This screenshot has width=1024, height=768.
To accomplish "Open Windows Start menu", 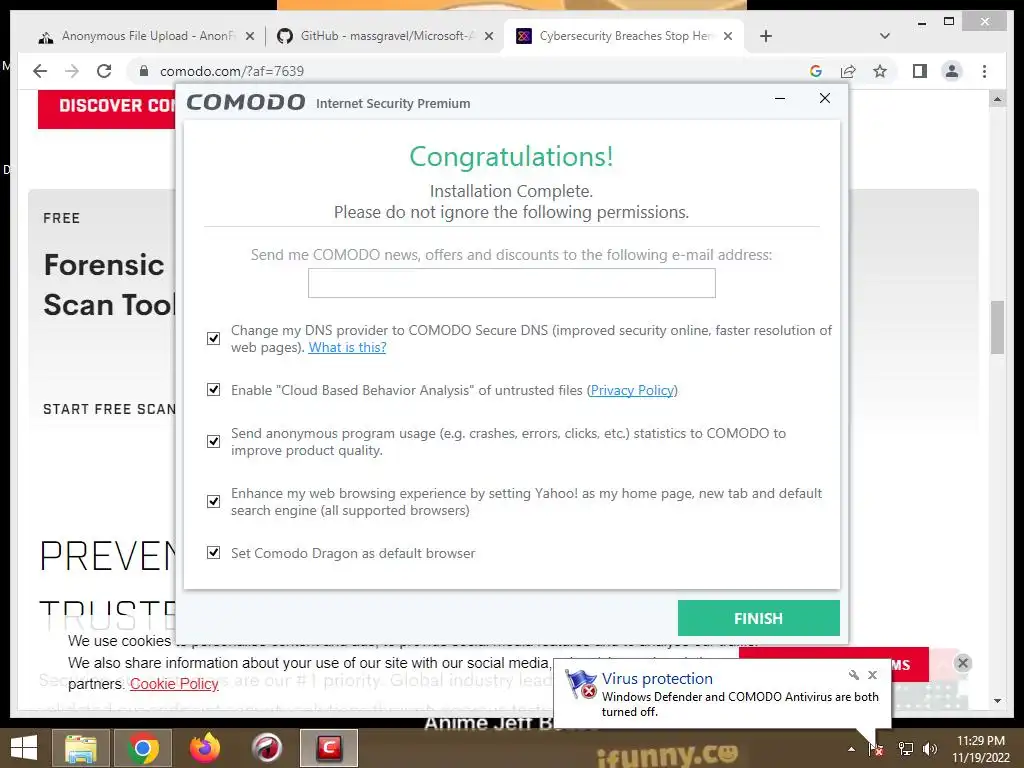I will (24, 748).
